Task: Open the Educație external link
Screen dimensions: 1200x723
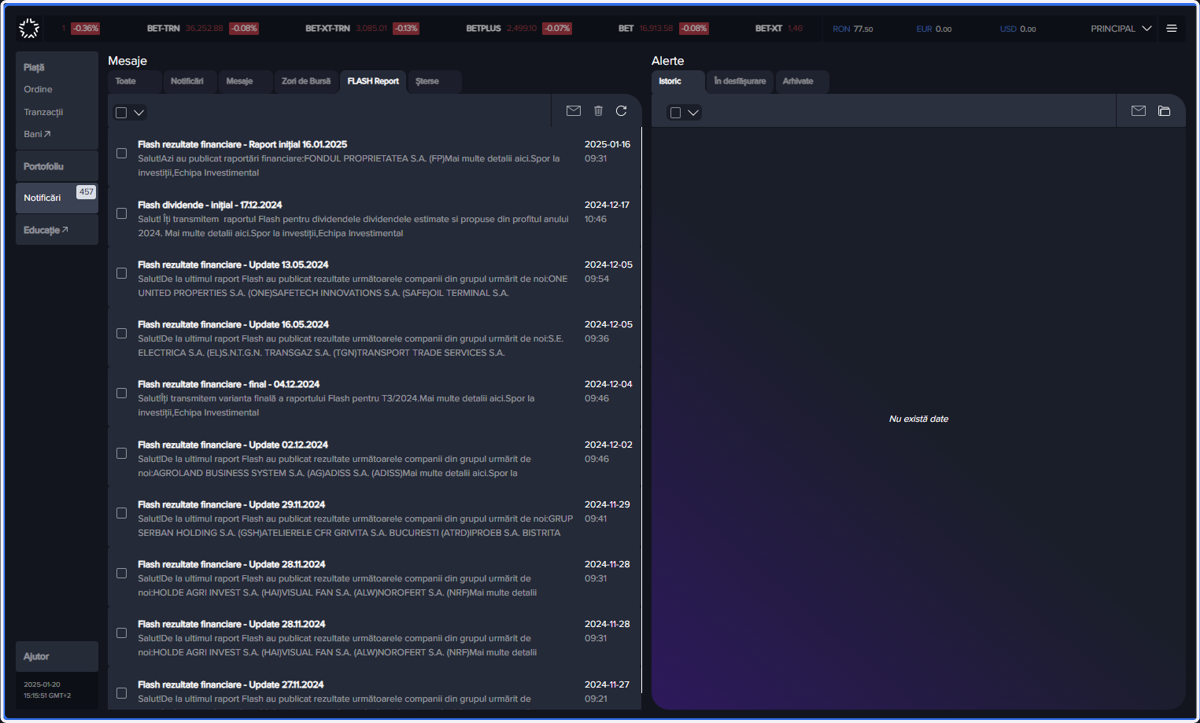Action: 46,230
